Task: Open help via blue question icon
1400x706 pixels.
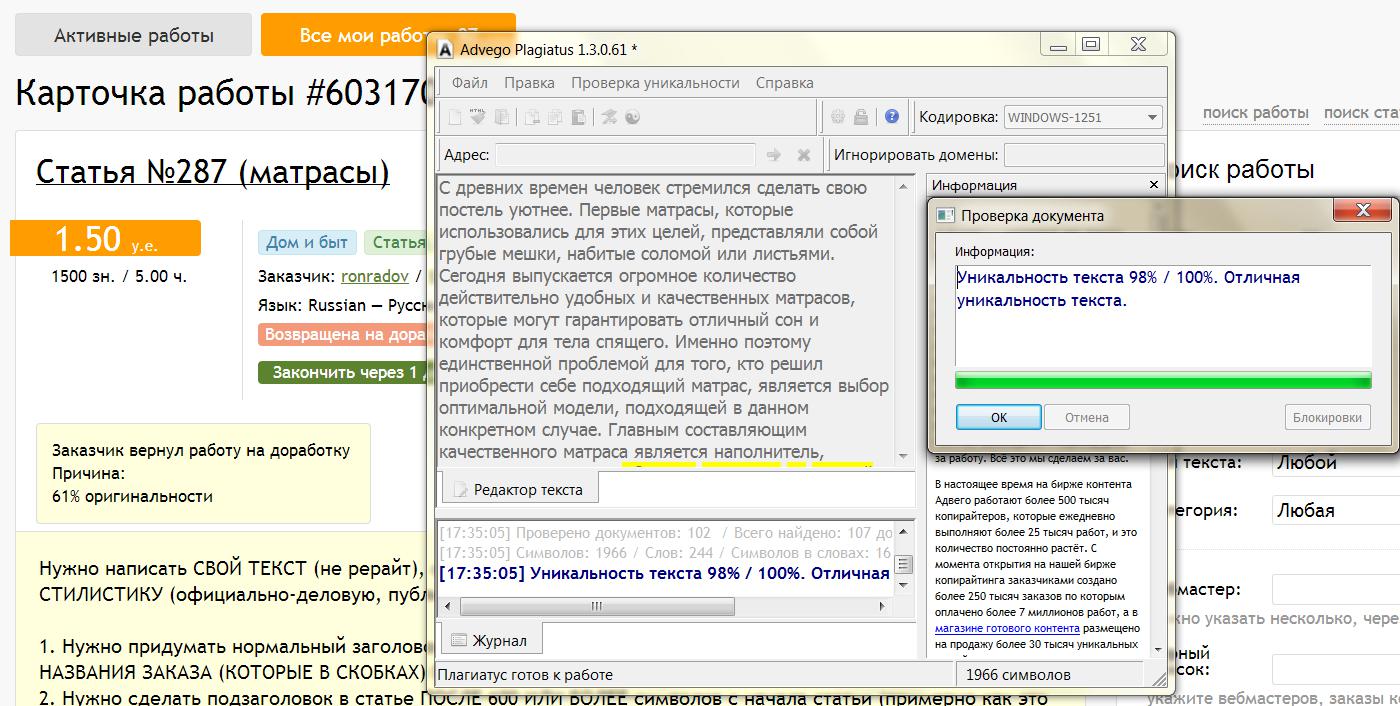Action: 892,117
